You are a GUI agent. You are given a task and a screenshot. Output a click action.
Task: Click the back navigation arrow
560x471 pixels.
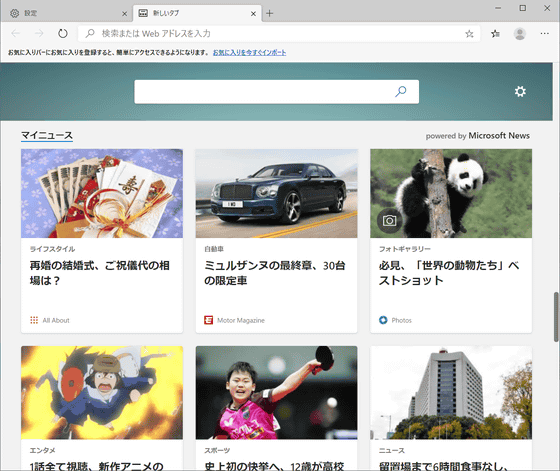click(x=15, y=34)
